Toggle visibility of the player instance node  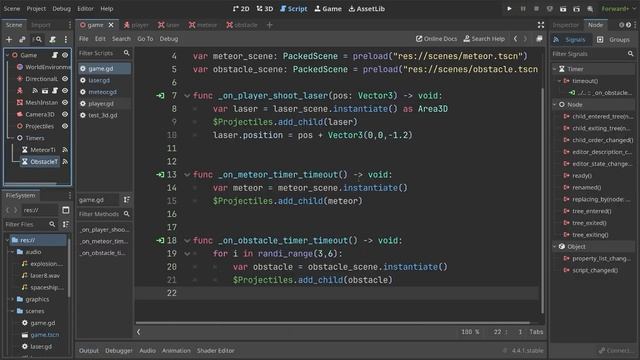point(64,91)
